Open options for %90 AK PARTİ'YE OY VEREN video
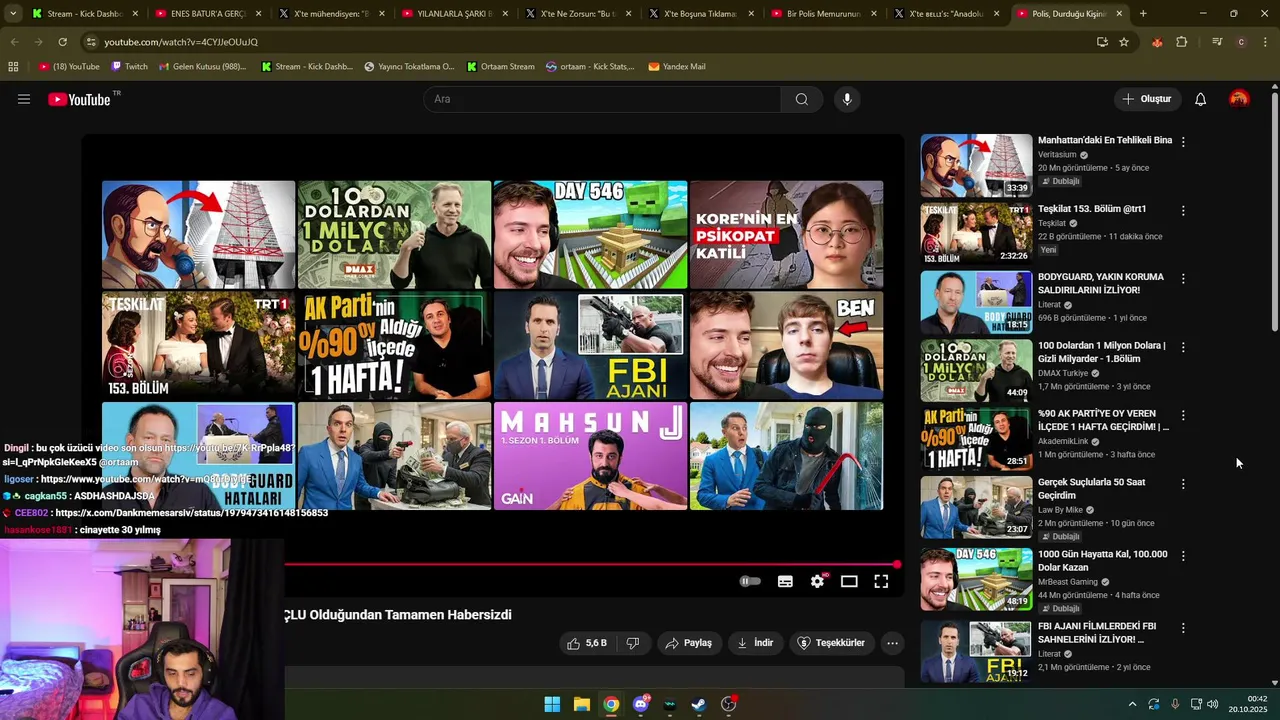 (1183, 415)
